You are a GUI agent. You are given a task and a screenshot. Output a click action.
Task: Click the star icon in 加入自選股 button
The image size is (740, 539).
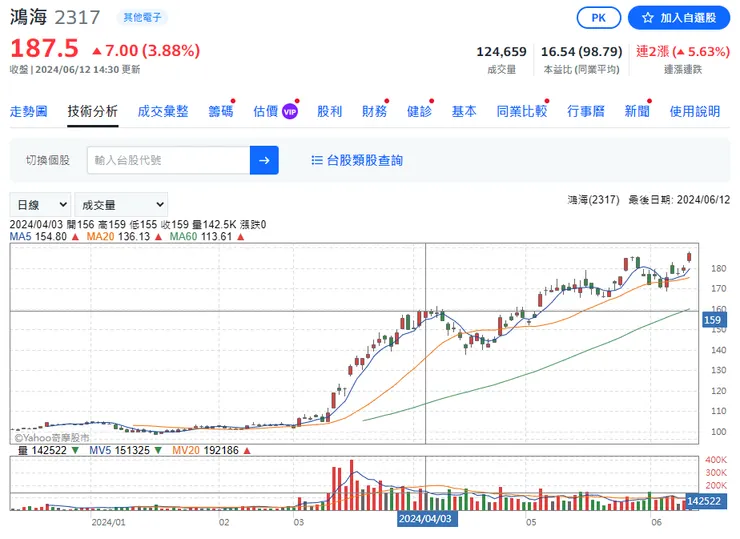[x=648, y=18]
